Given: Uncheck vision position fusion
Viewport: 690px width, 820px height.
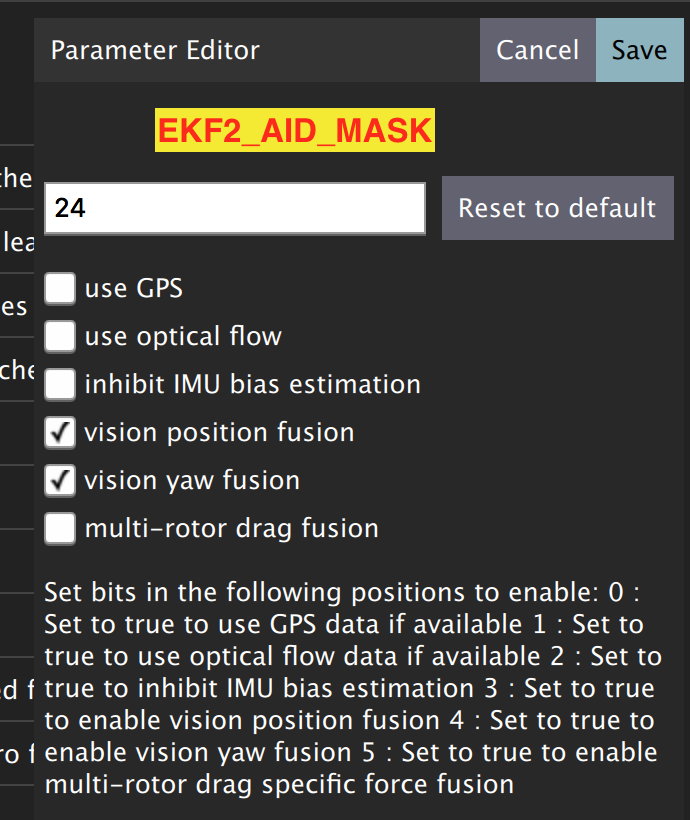Looking at the screenshot, I should click(x=60, y=432).
